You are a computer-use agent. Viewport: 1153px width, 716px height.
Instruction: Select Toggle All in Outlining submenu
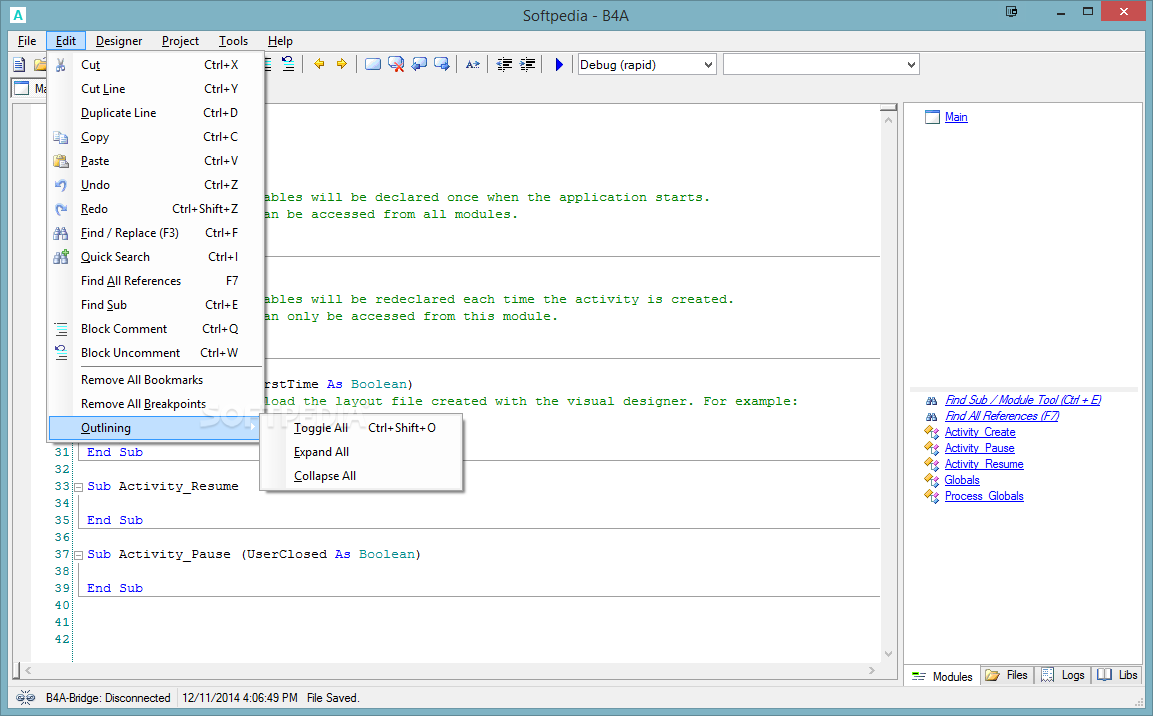pyautogui.click(x=363, y=428)
